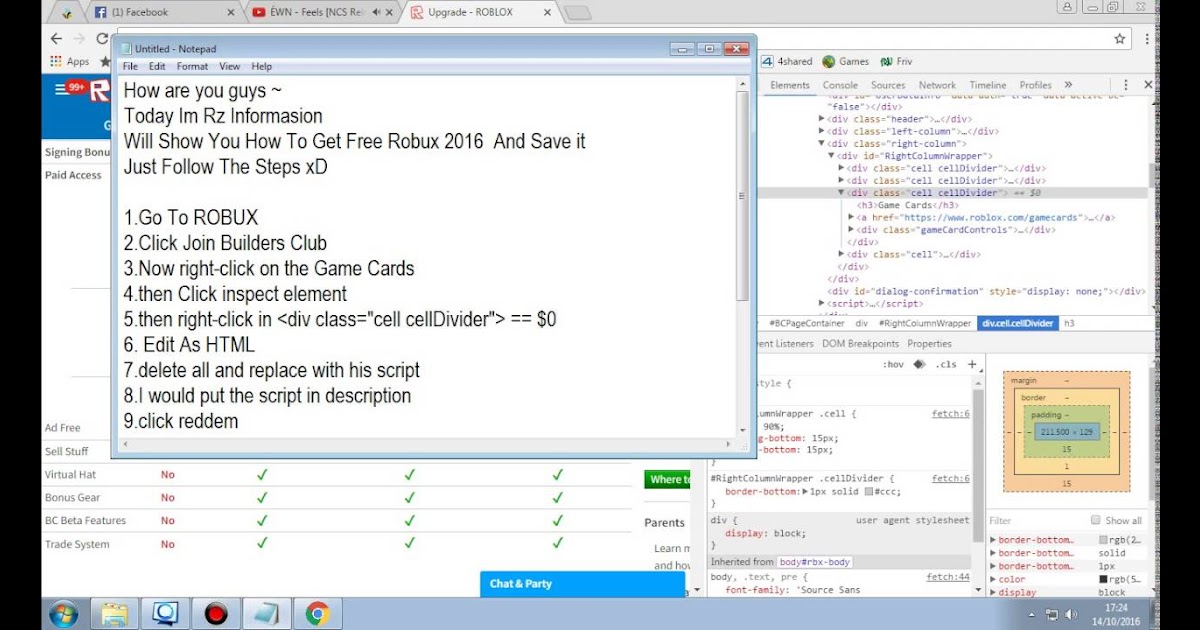Open the Properties sidebar tab
This screenshot has height=630, width=1200.
930,344
